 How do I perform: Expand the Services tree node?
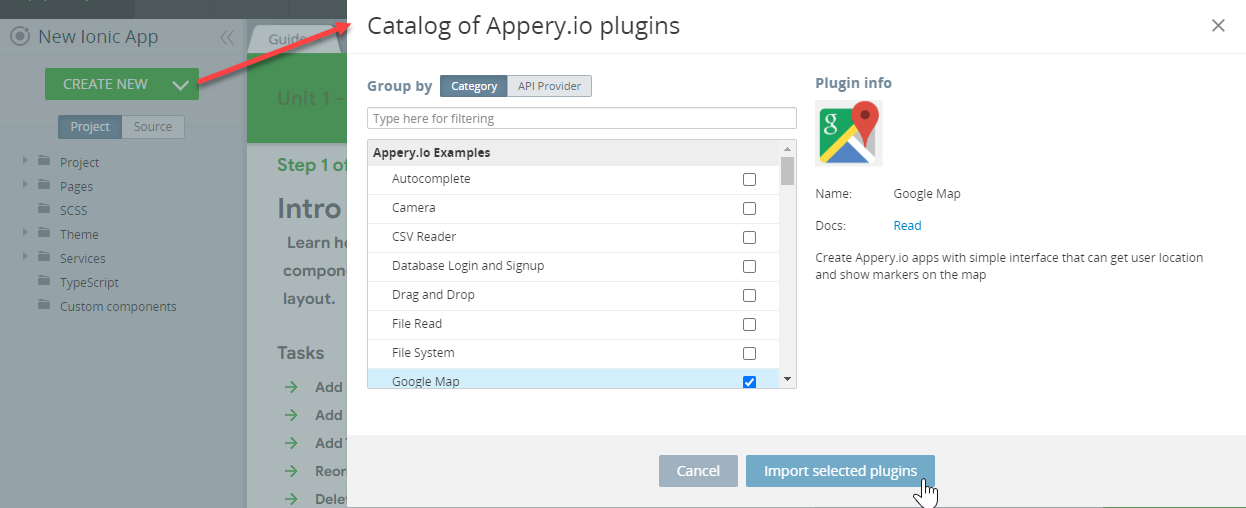tap(25, 256)
